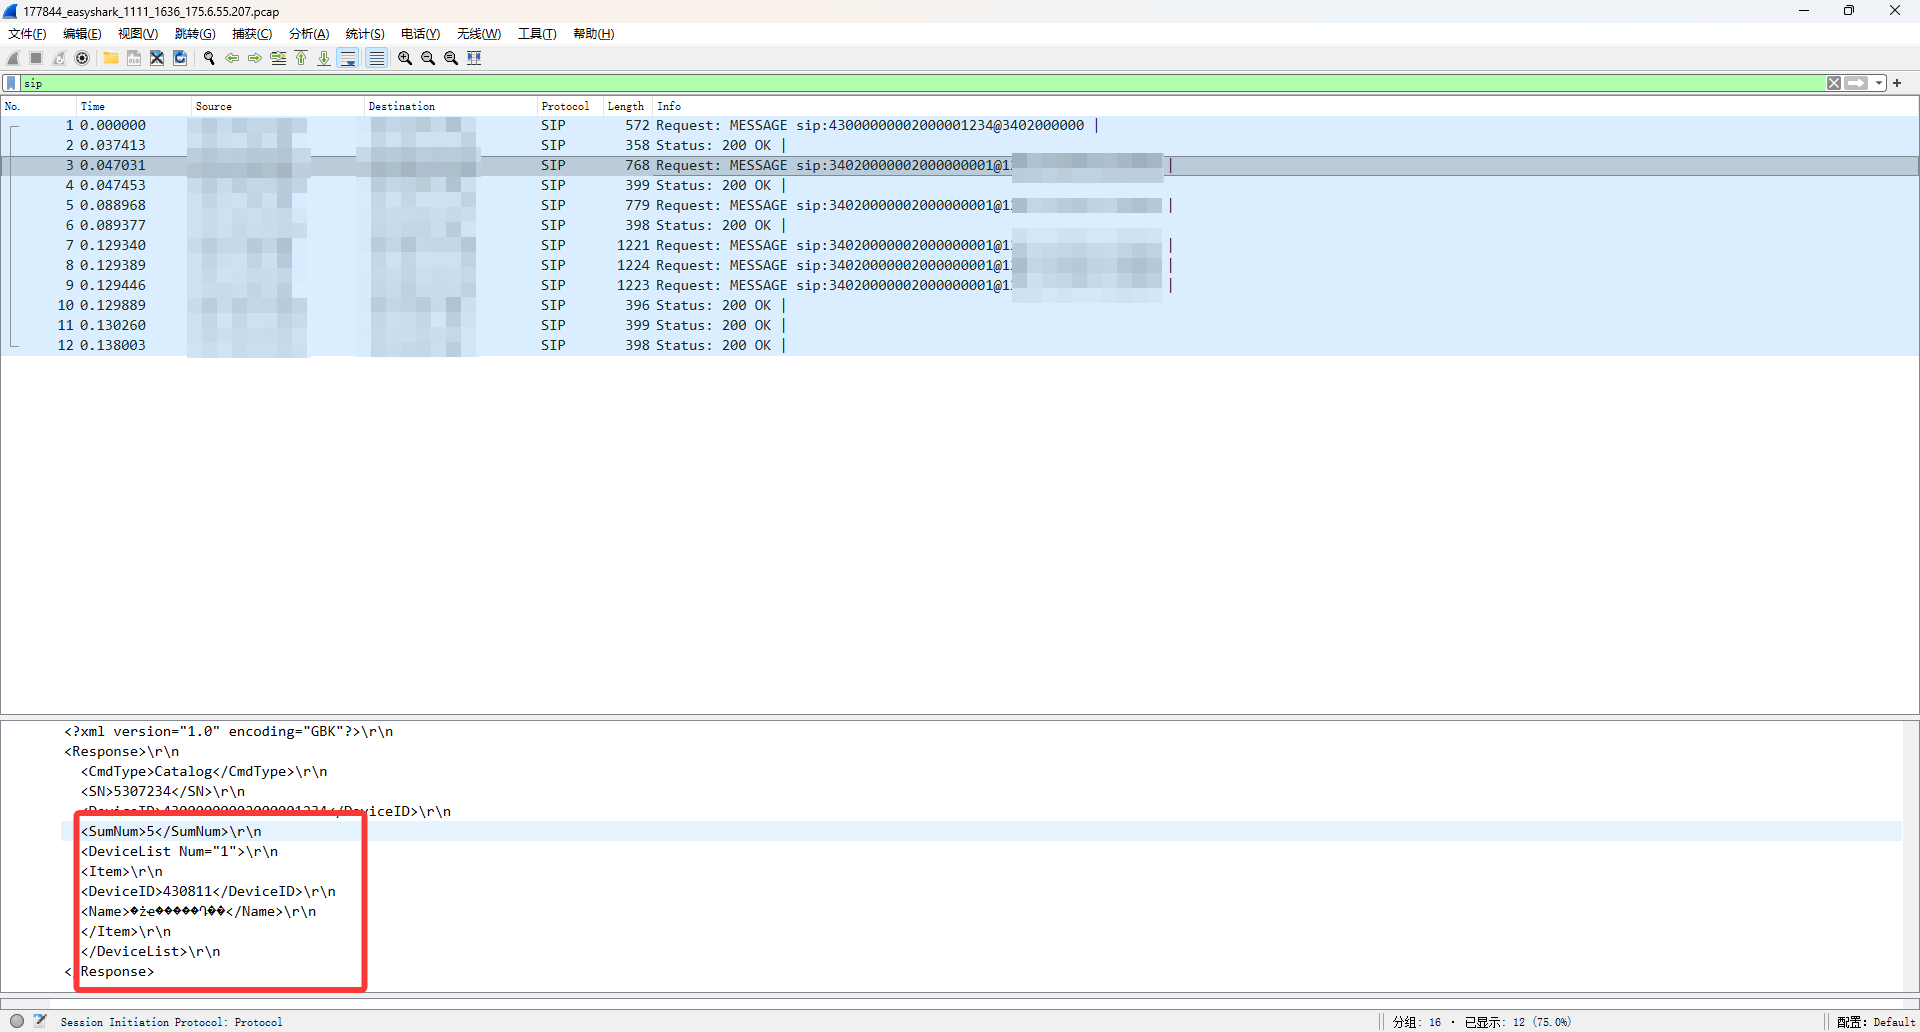The width and height of the screenshot is (1920, 1032).
Task: Click the resize columns toolbar icon
Action: tap(475, 58)
